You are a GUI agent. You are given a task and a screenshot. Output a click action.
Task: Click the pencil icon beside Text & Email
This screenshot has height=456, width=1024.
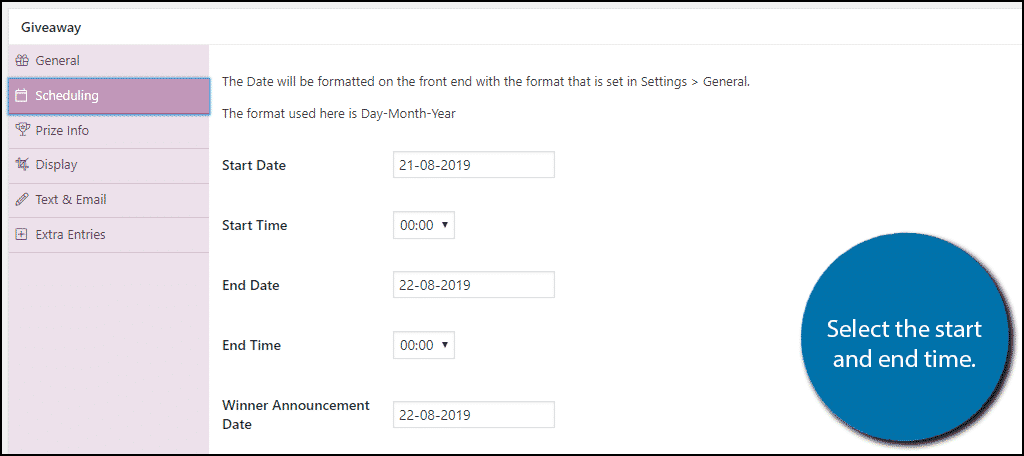(22, 200)
